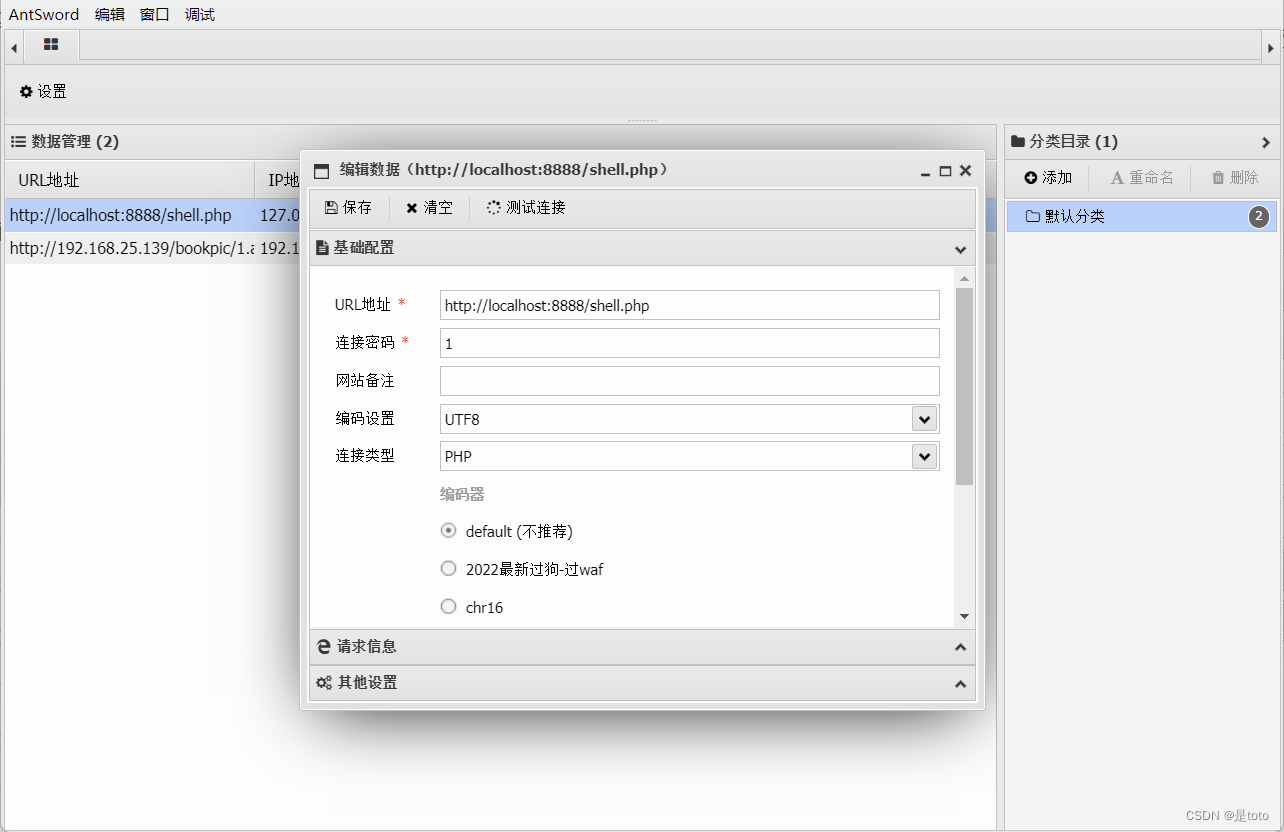The image size is (1284, 832).
Task: Click the 数据管理 (2) list icon
Action: (x=18, y=142)
